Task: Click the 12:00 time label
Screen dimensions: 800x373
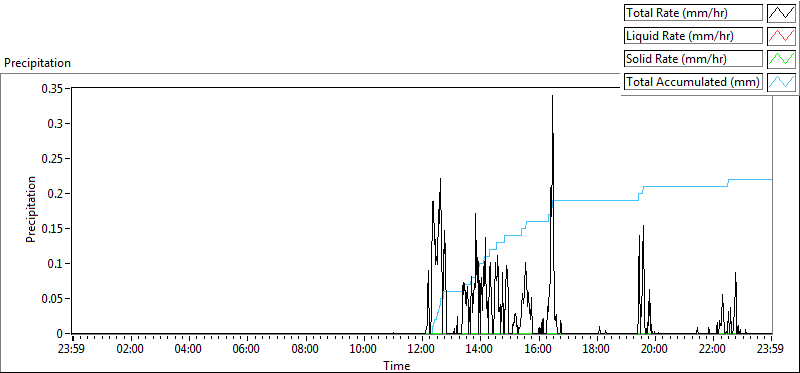Action: tap(422, 350)
